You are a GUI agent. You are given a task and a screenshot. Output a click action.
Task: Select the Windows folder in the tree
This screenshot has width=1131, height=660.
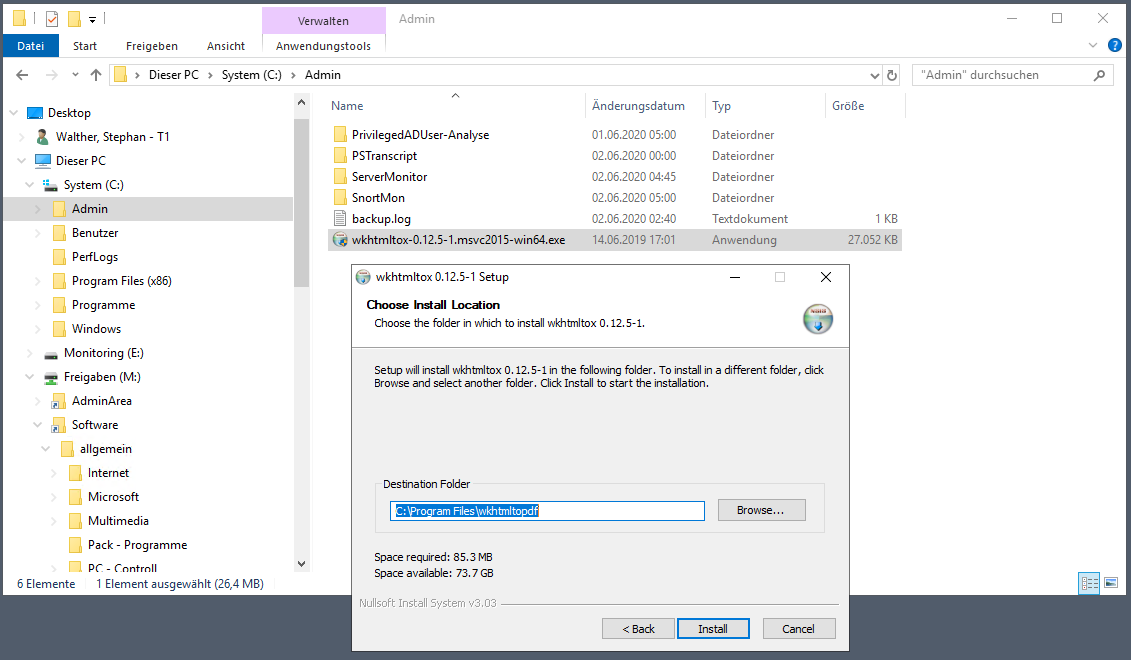(x=96, y=329)
